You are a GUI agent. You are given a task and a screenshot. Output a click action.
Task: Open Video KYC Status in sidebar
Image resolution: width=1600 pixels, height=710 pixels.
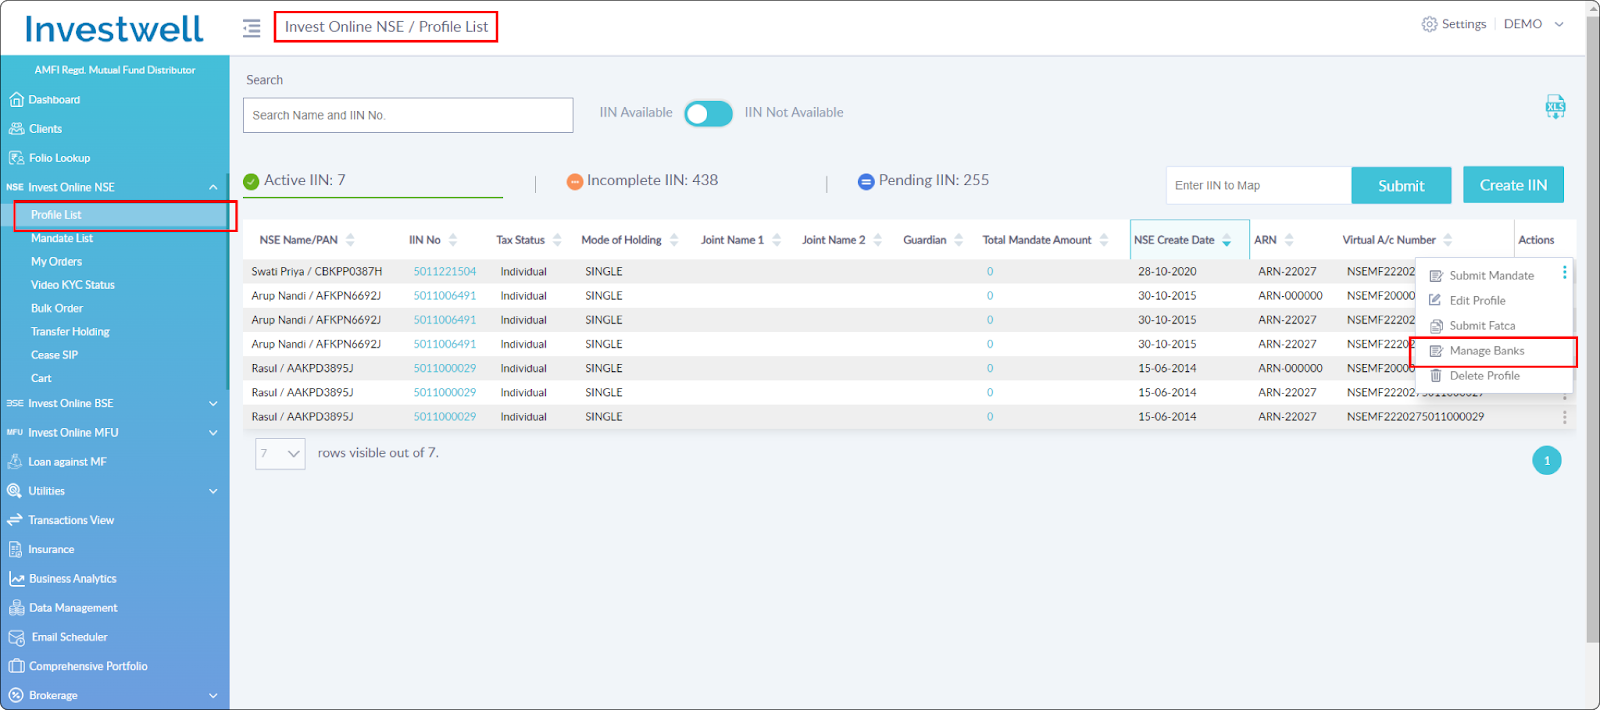pyautogui.click(x=72, y=285)
